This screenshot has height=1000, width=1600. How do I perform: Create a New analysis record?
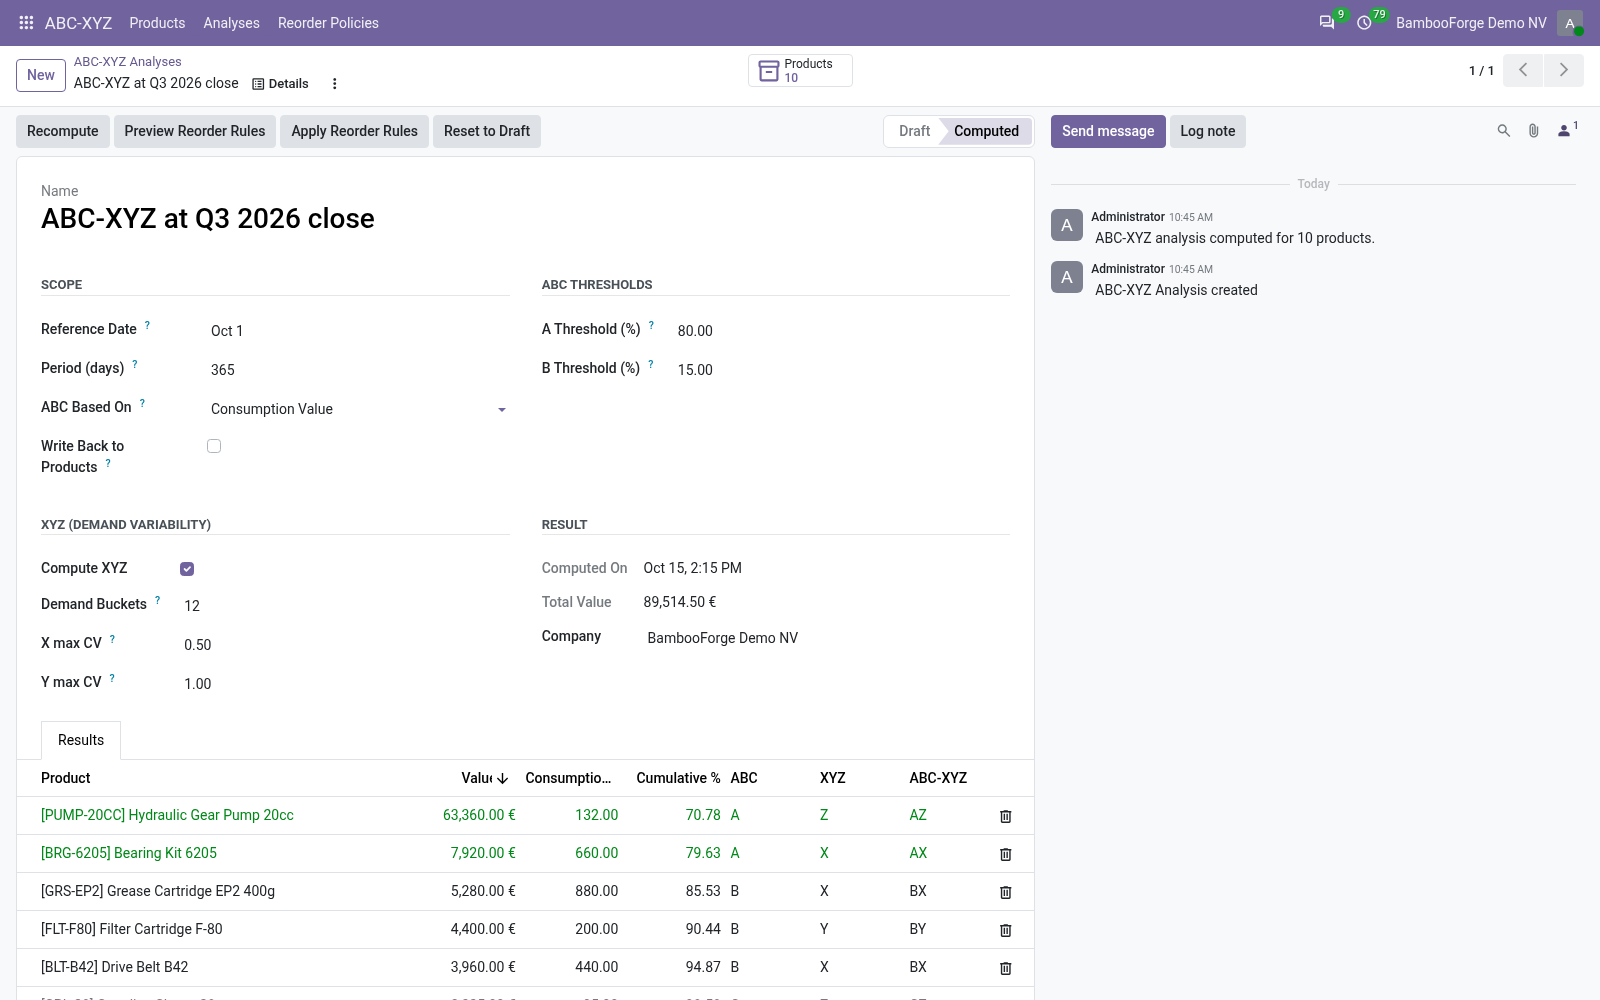41,75
